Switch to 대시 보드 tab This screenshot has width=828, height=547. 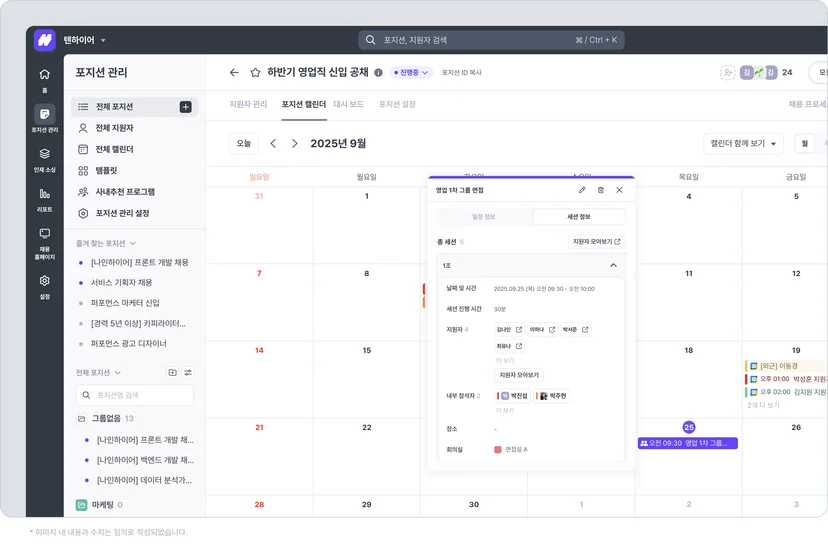coord(349,105)
